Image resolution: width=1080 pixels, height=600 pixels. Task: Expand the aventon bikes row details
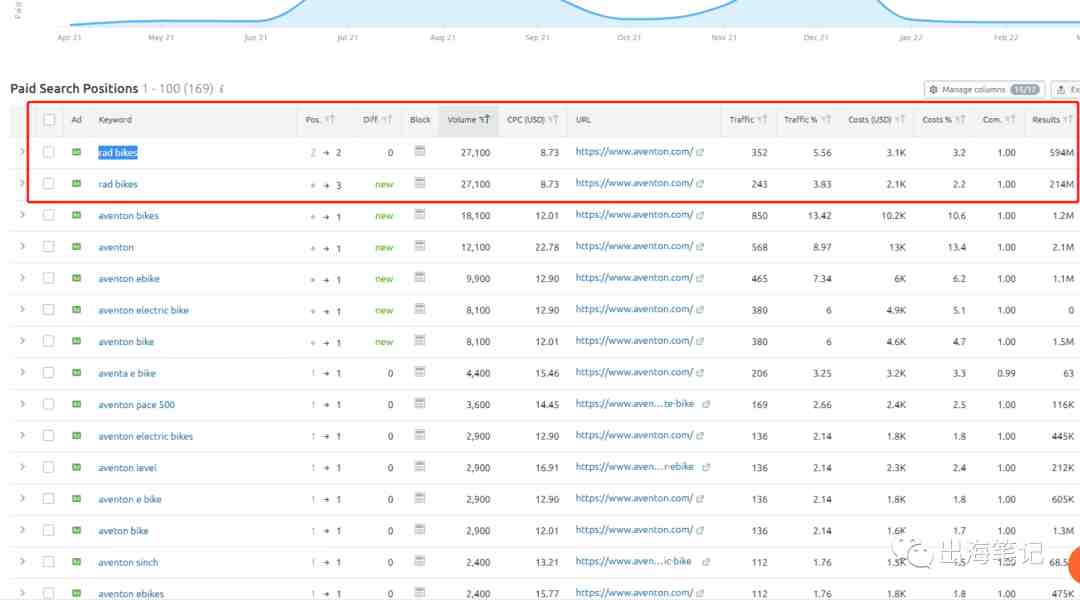[22, 215]
